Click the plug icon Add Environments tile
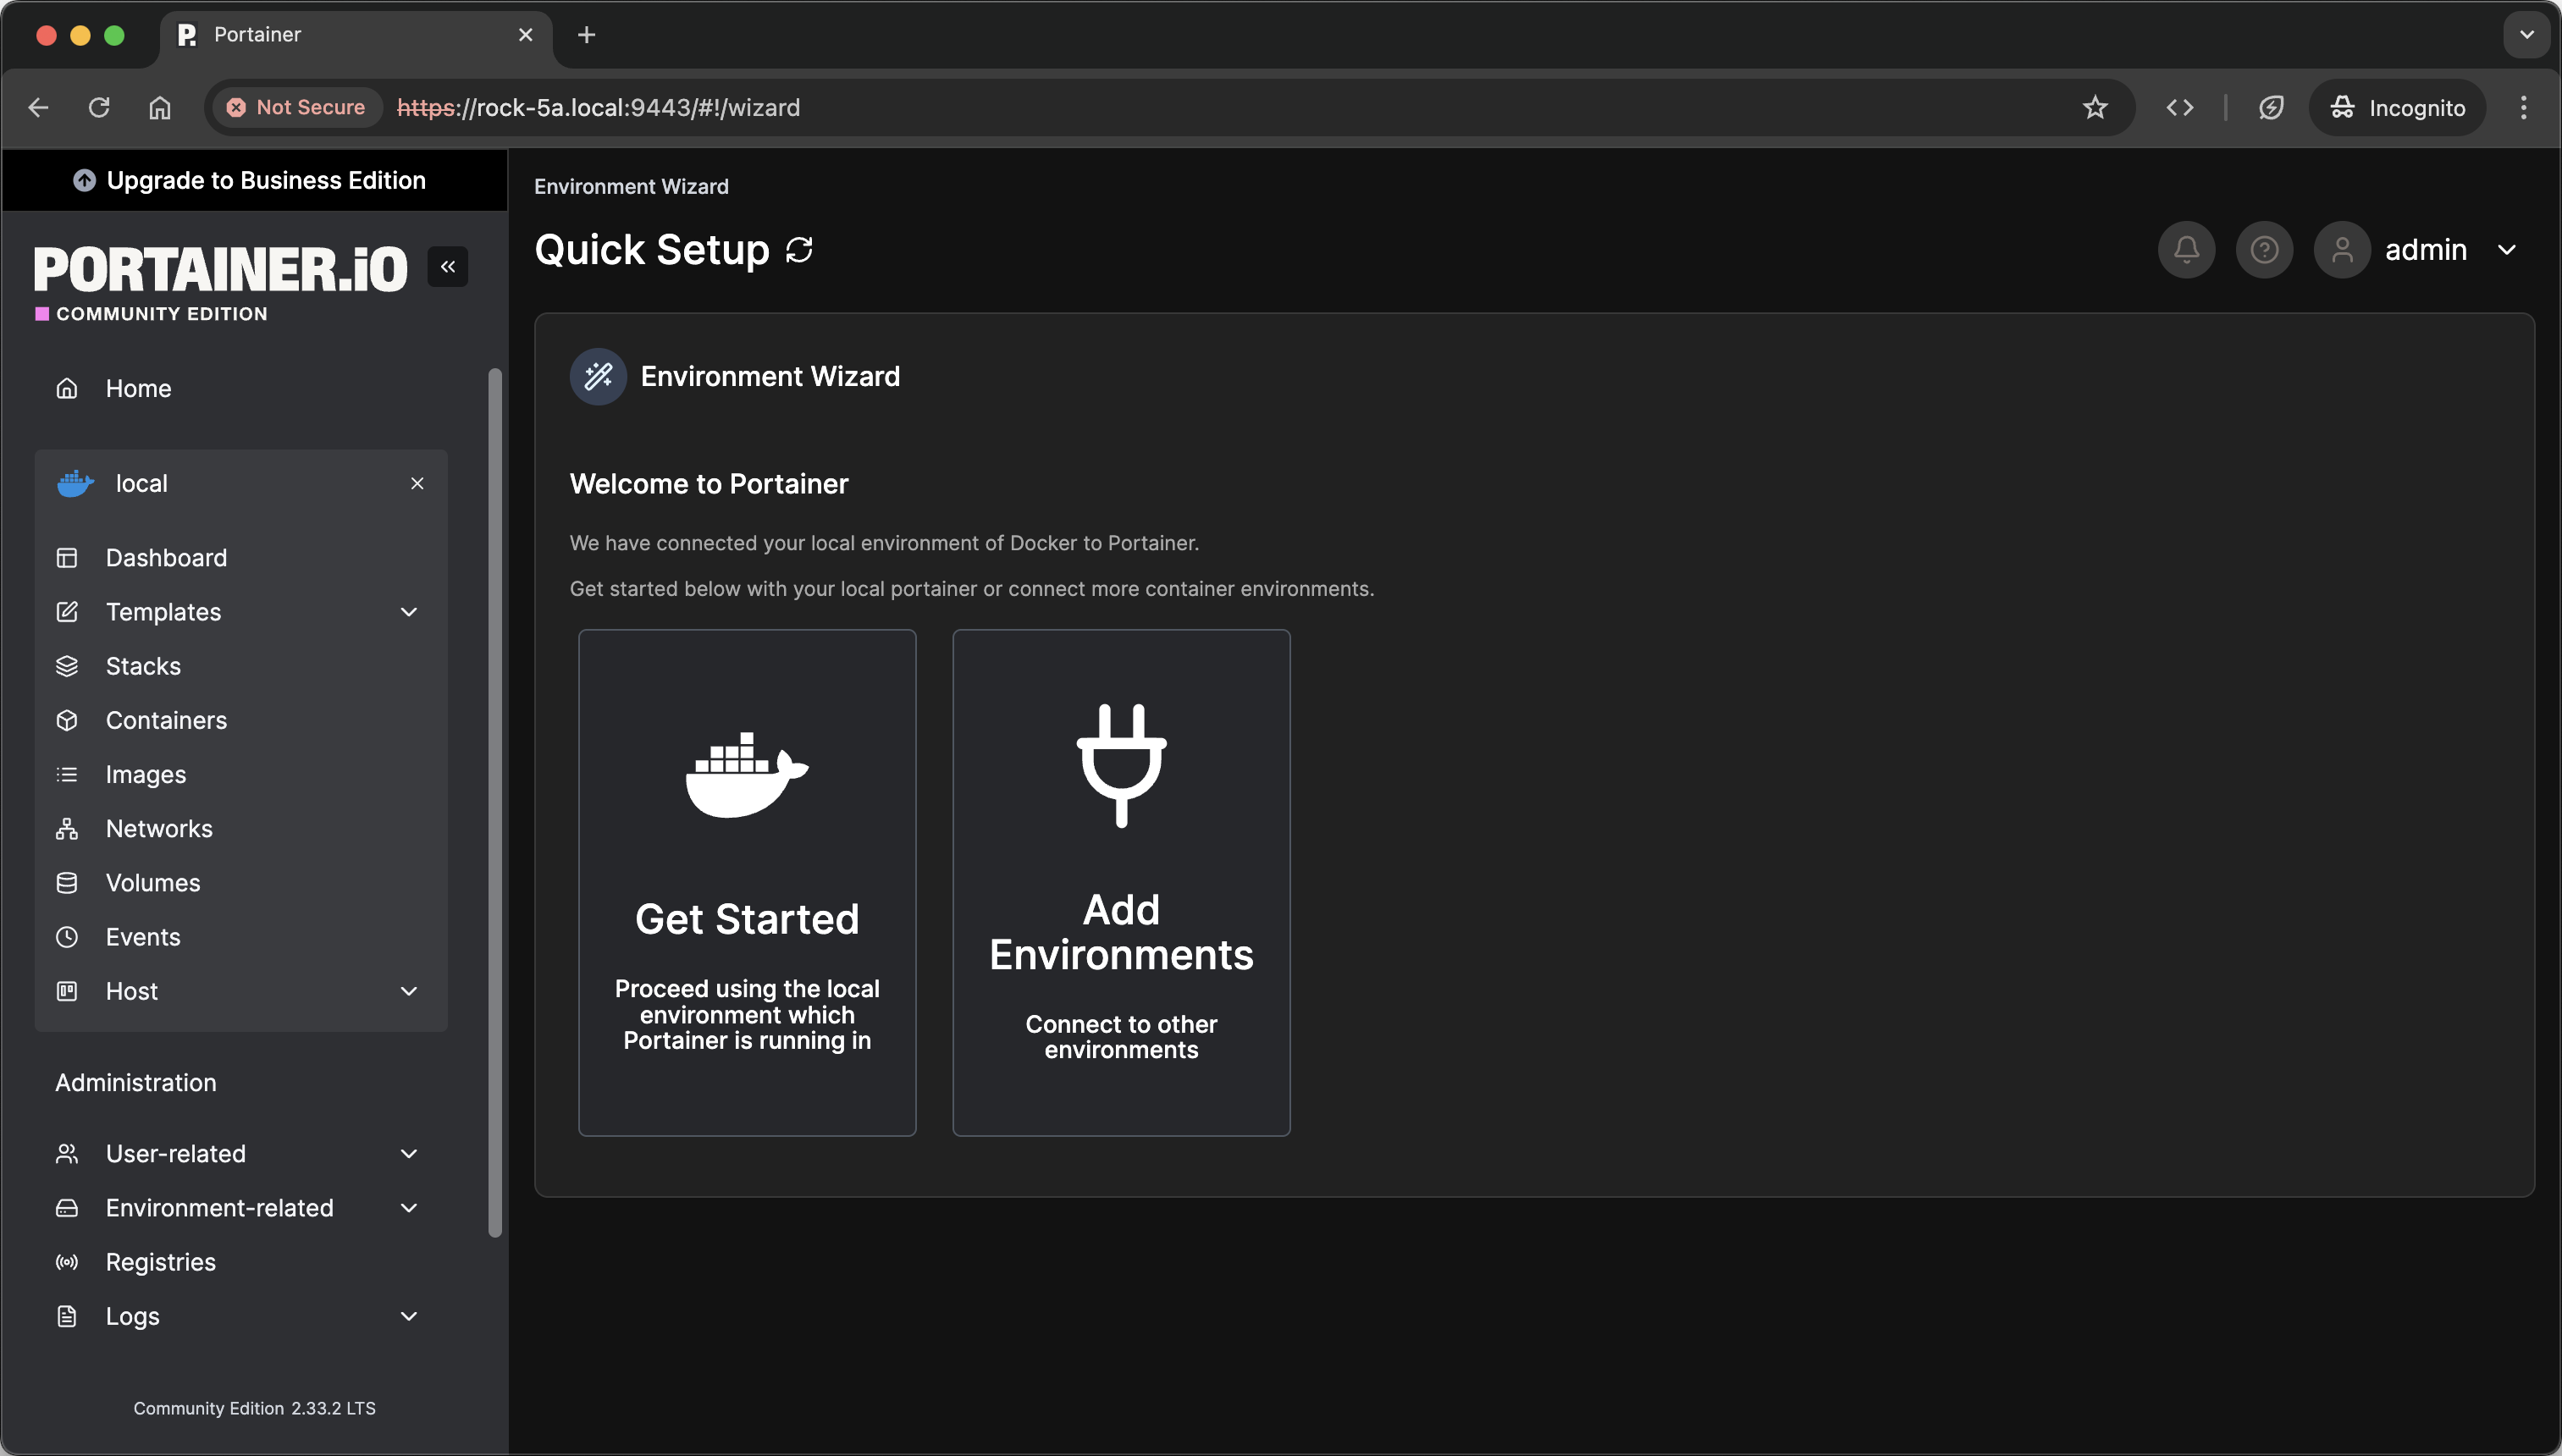Image resolution: width=2562 pixels, height=1456 pixels. (x=1121, y=882)
